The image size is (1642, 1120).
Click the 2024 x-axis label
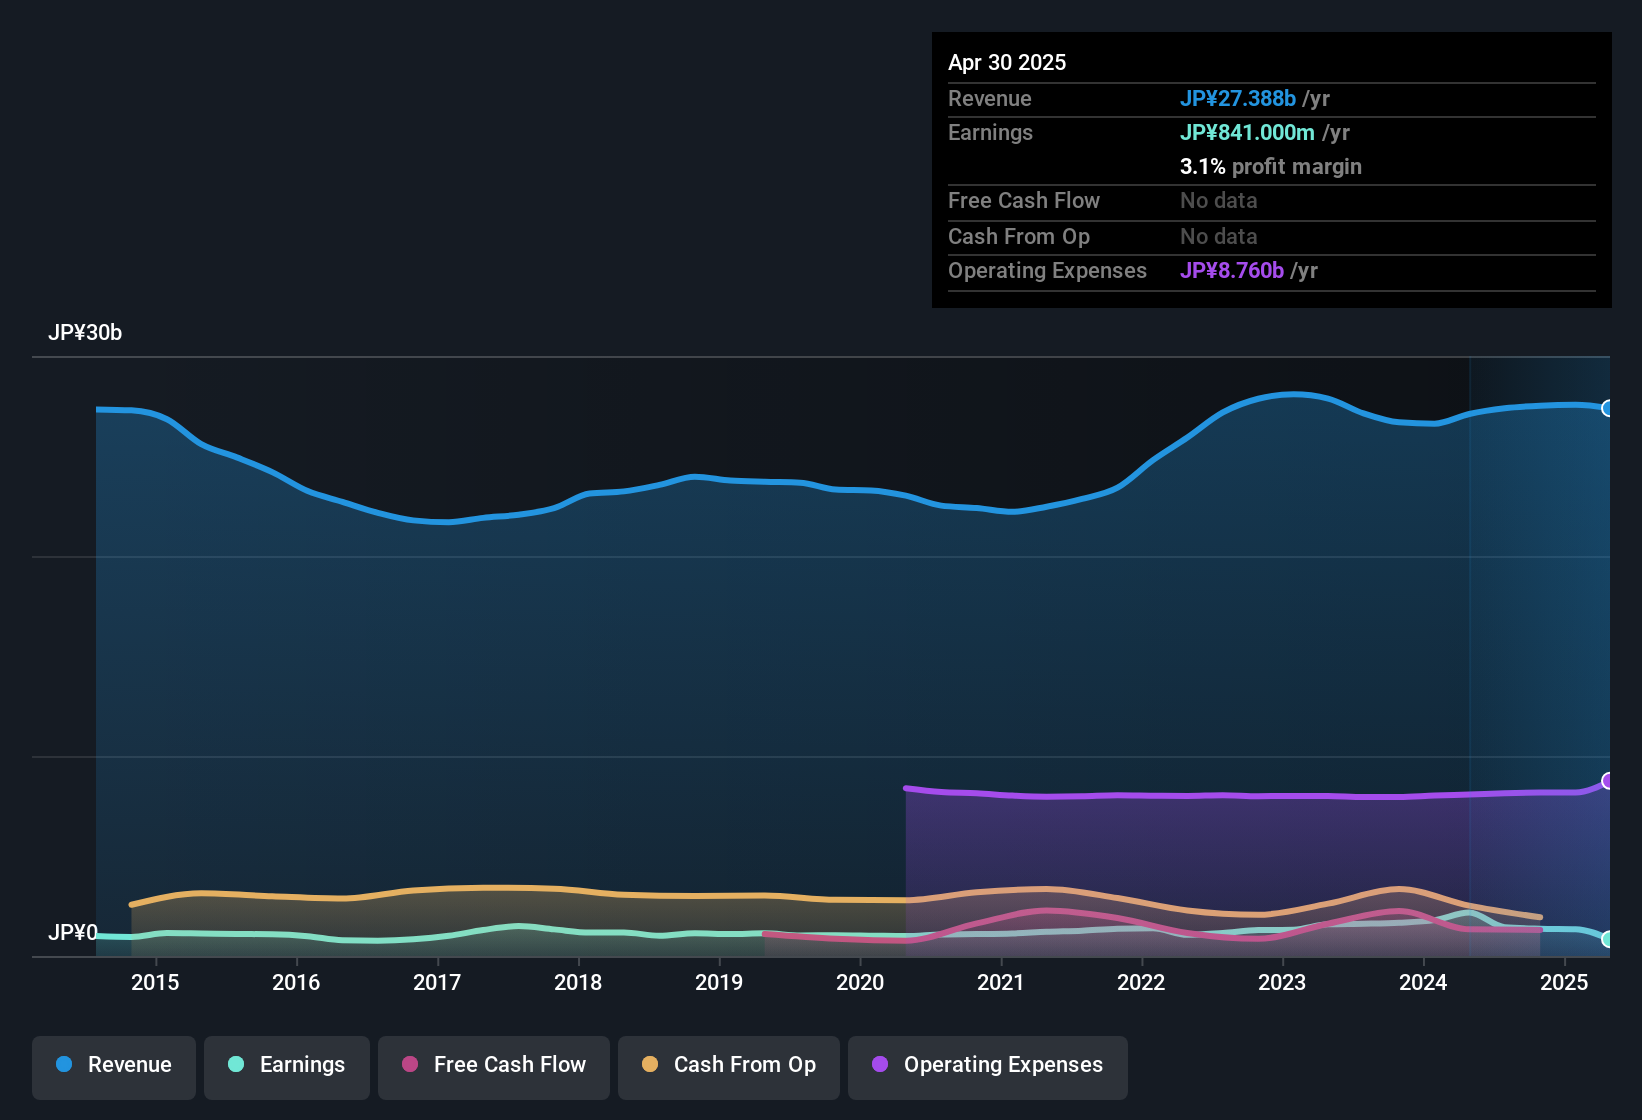pos(1423,983)
